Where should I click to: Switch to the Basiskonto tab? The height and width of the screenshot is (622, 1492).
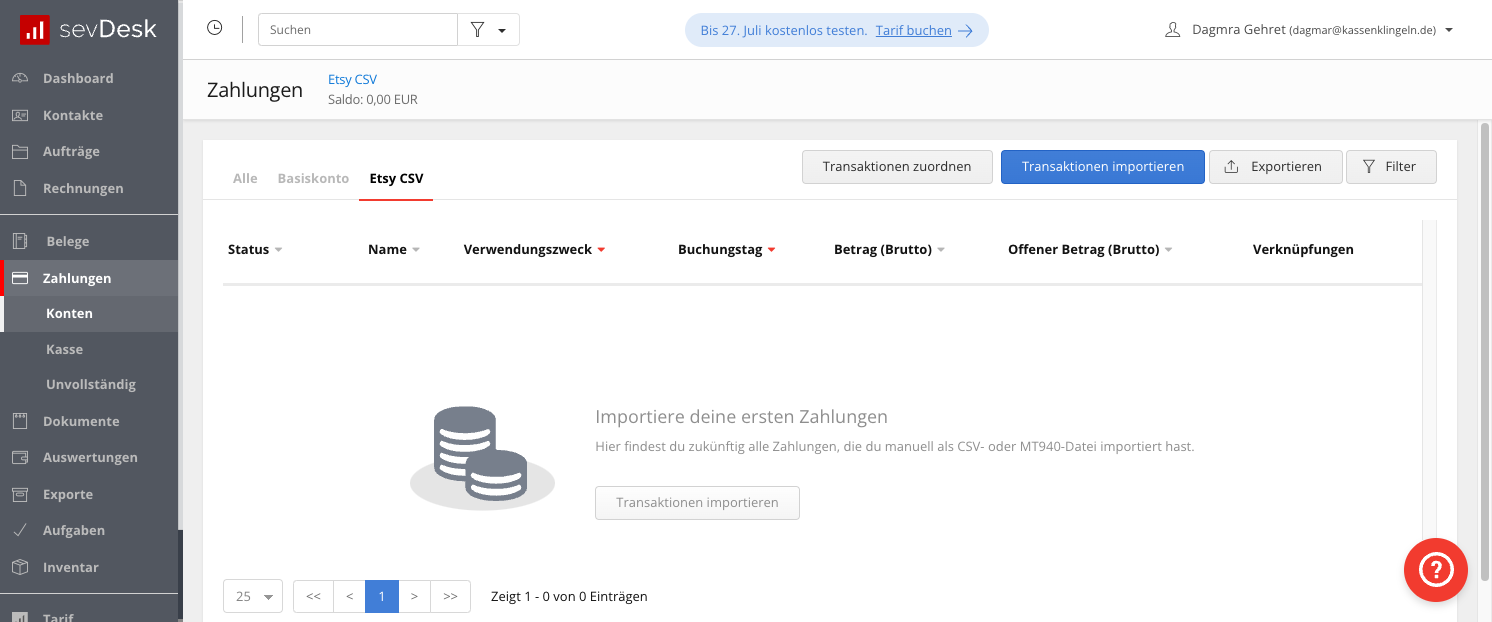coord(313,178)
